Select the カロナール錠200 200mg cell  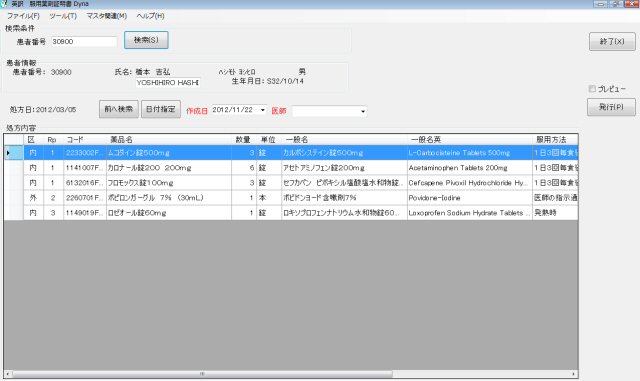pos(169,168)
